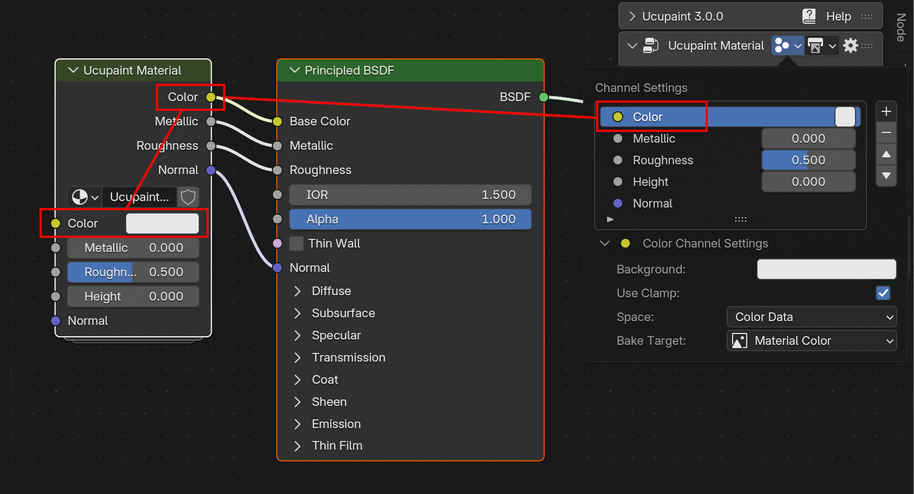Image resolution: width=914 pixels, height=494 pixels.
Task: Click the Roughn... 0.500 slider in the Ucupaint Material node
Action: pos(133,272)
